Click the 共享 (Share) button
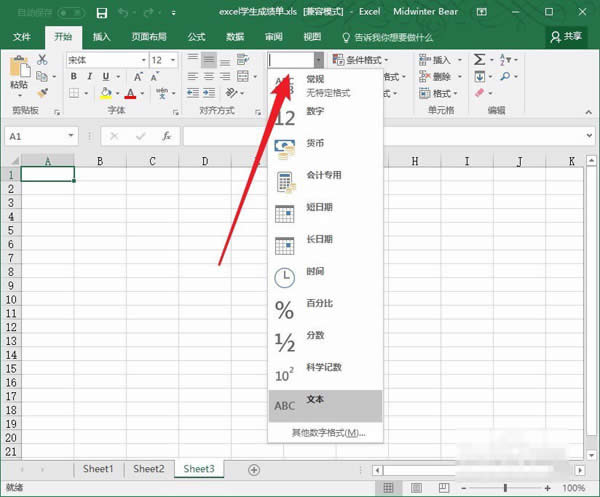The image size is (600, 497). click(566, 35)
